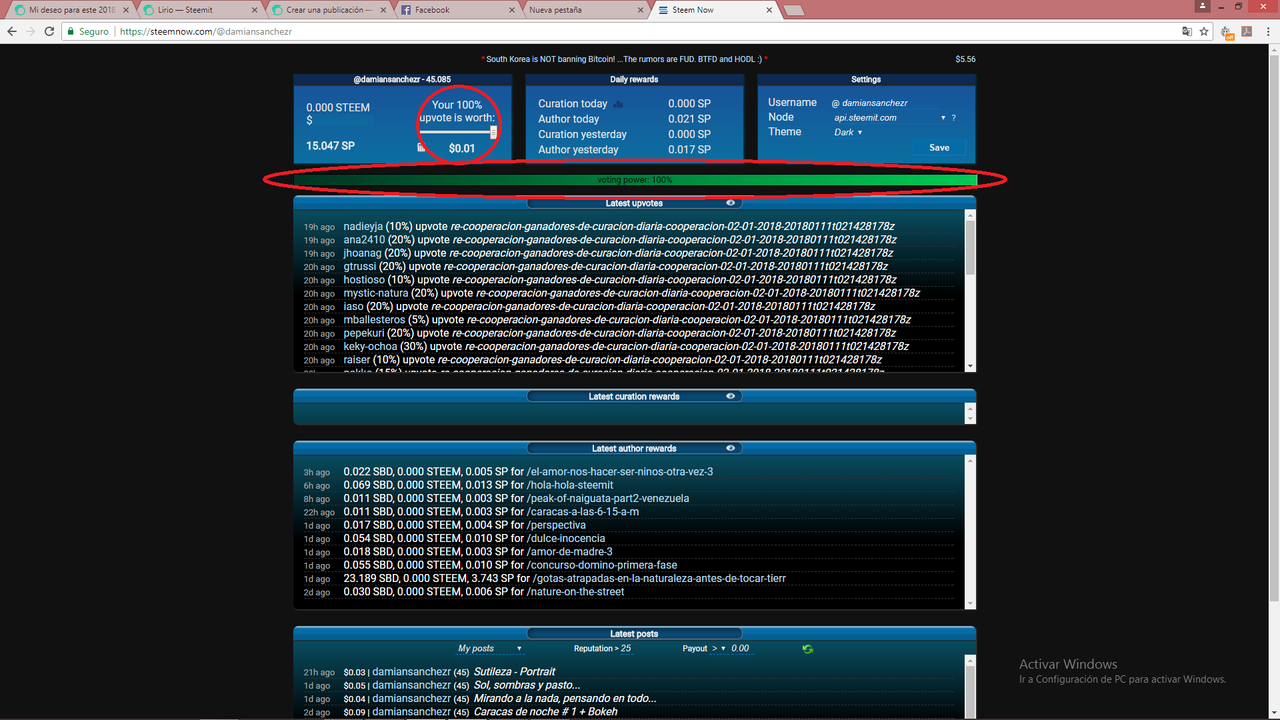
Task: Bookmark this page with the star icon
Action: click(x=1203, y=32)
